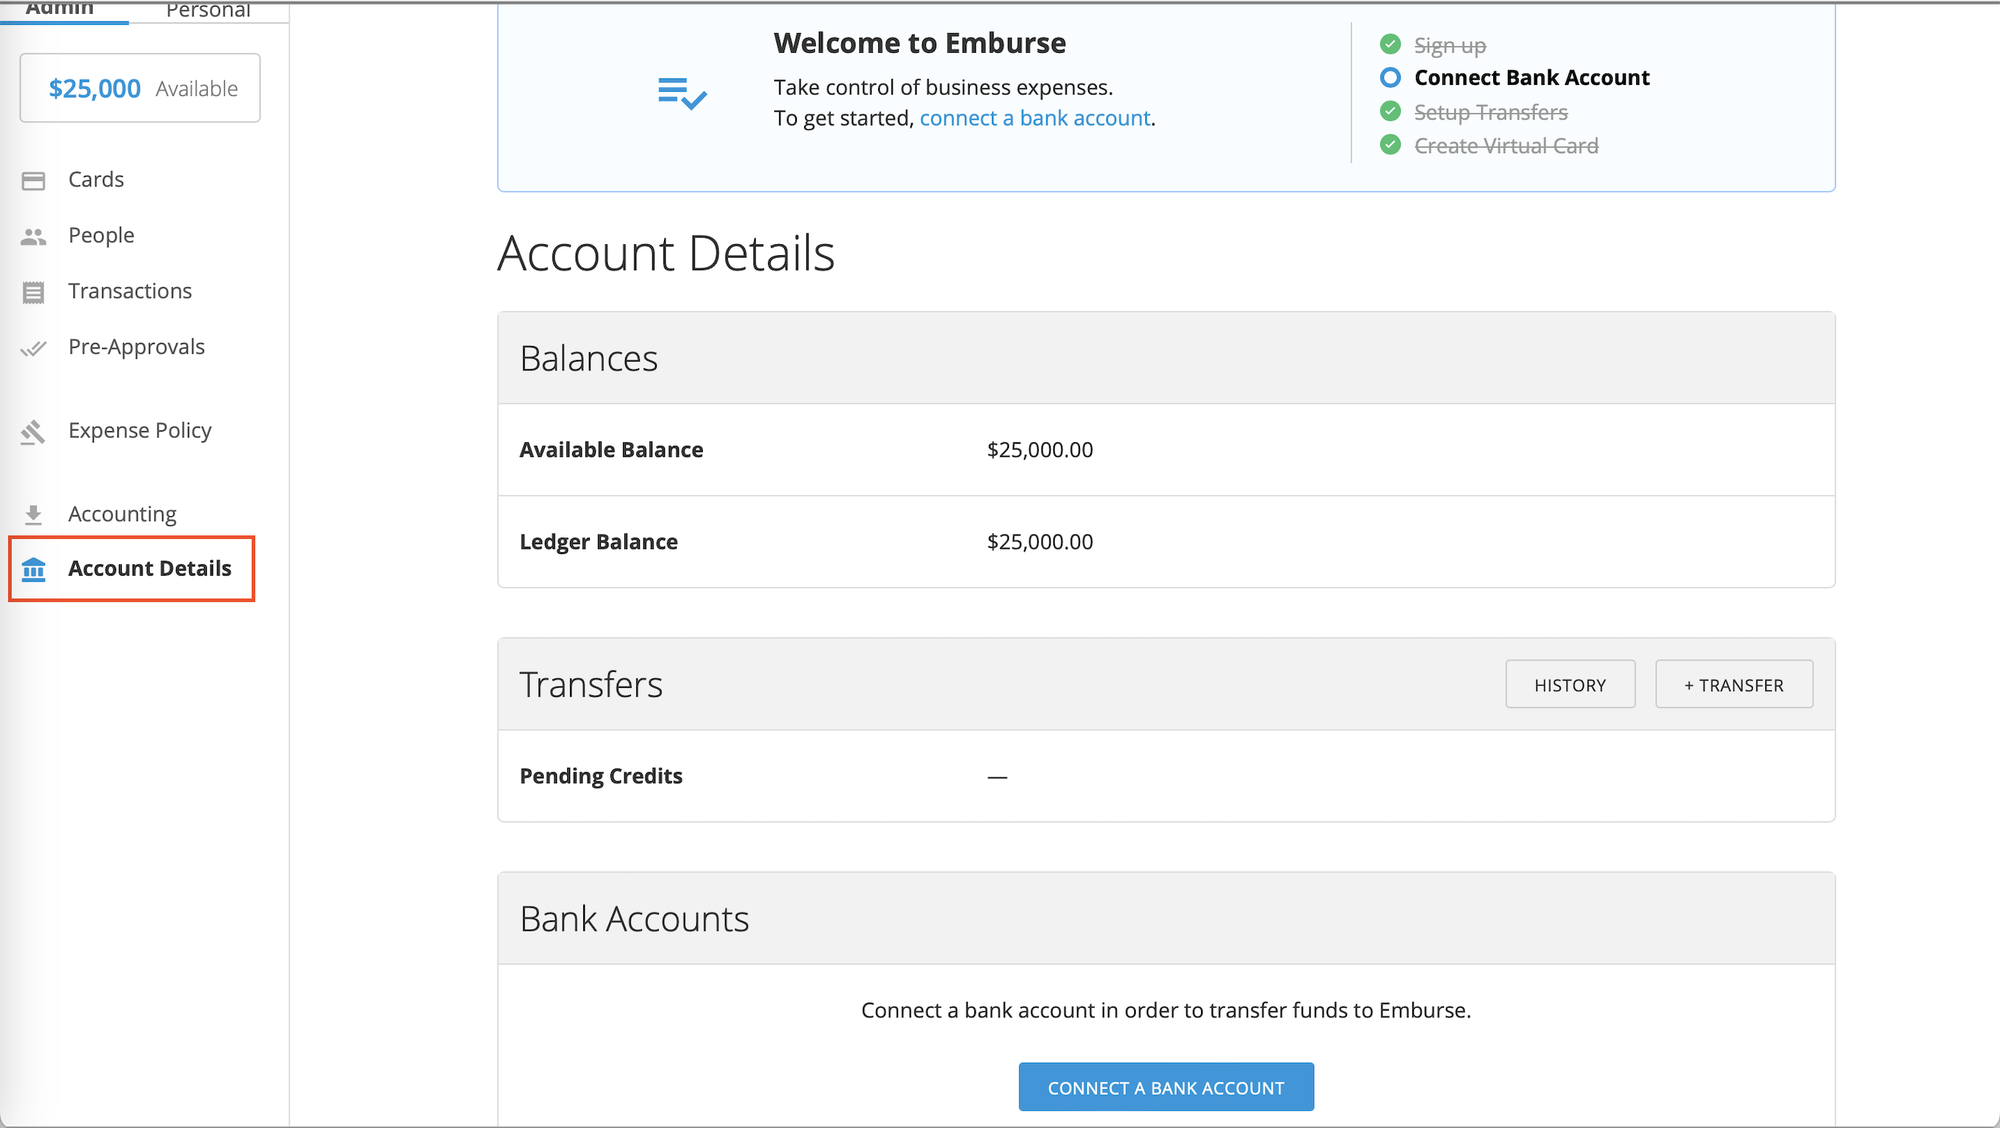Expand the Transfers section header
Image resolution: width=2000 pixels, height=1128 pixels.
(x=591, y=684)
